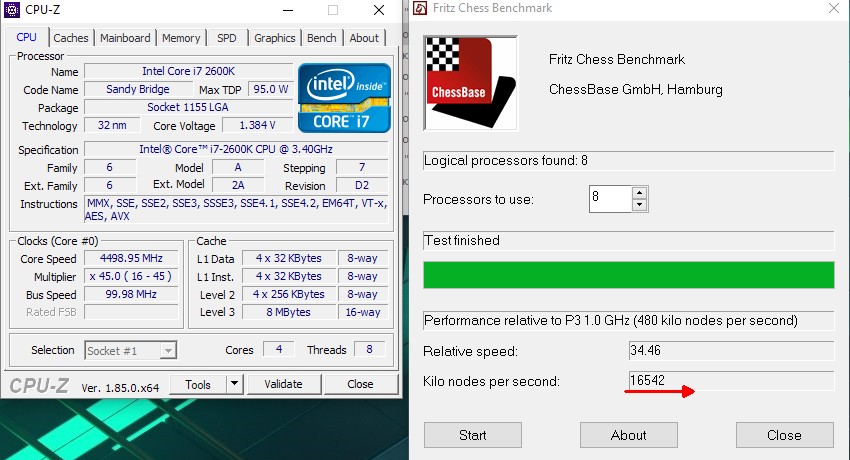Click the Code Name value Sandy Bridge

tap(138, 89)
